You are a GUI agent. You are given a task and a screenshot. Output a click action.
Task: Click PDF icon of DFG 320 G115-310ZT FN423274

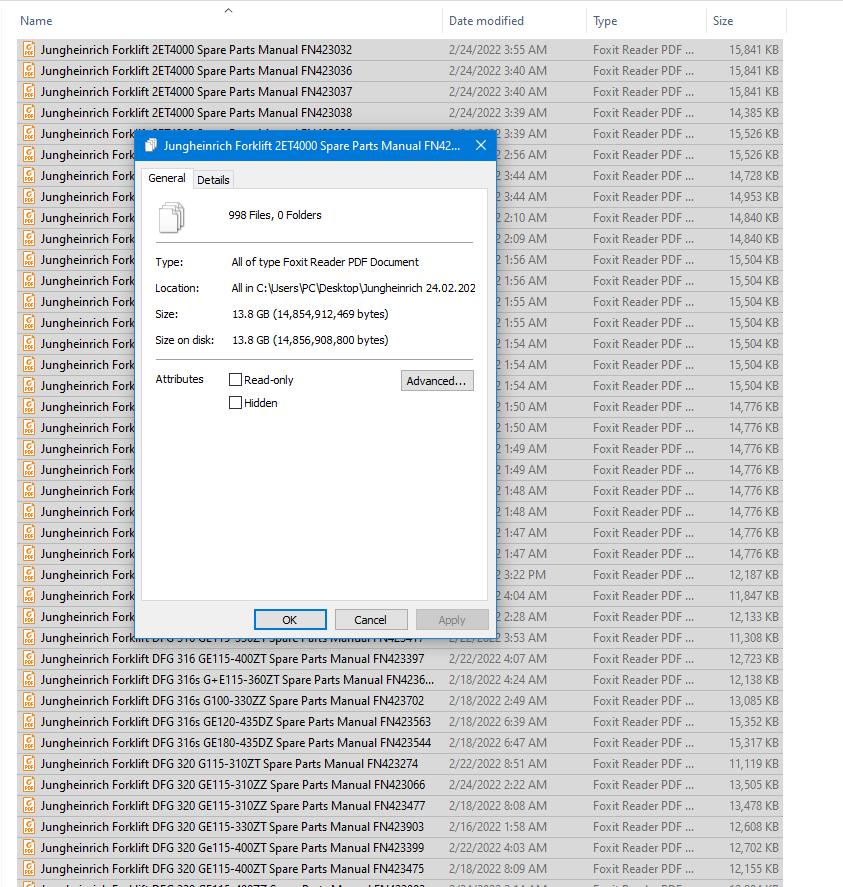(x=29, y=764)
